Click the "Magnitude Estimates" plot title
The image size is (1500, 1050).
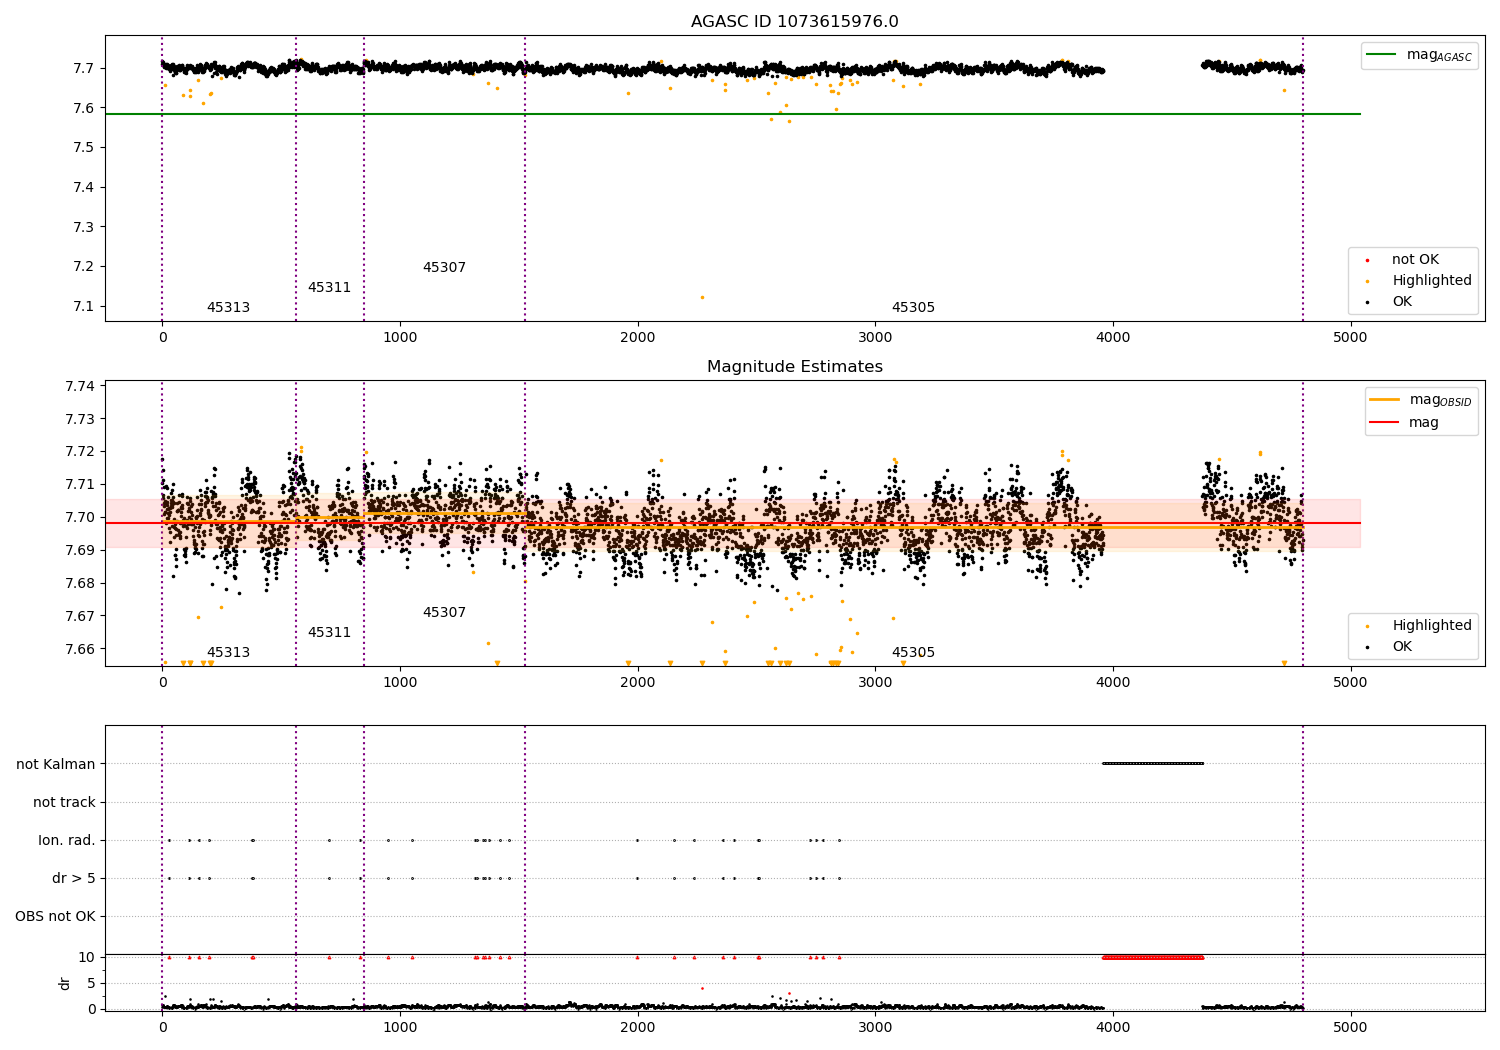click(x=794, y=367)
